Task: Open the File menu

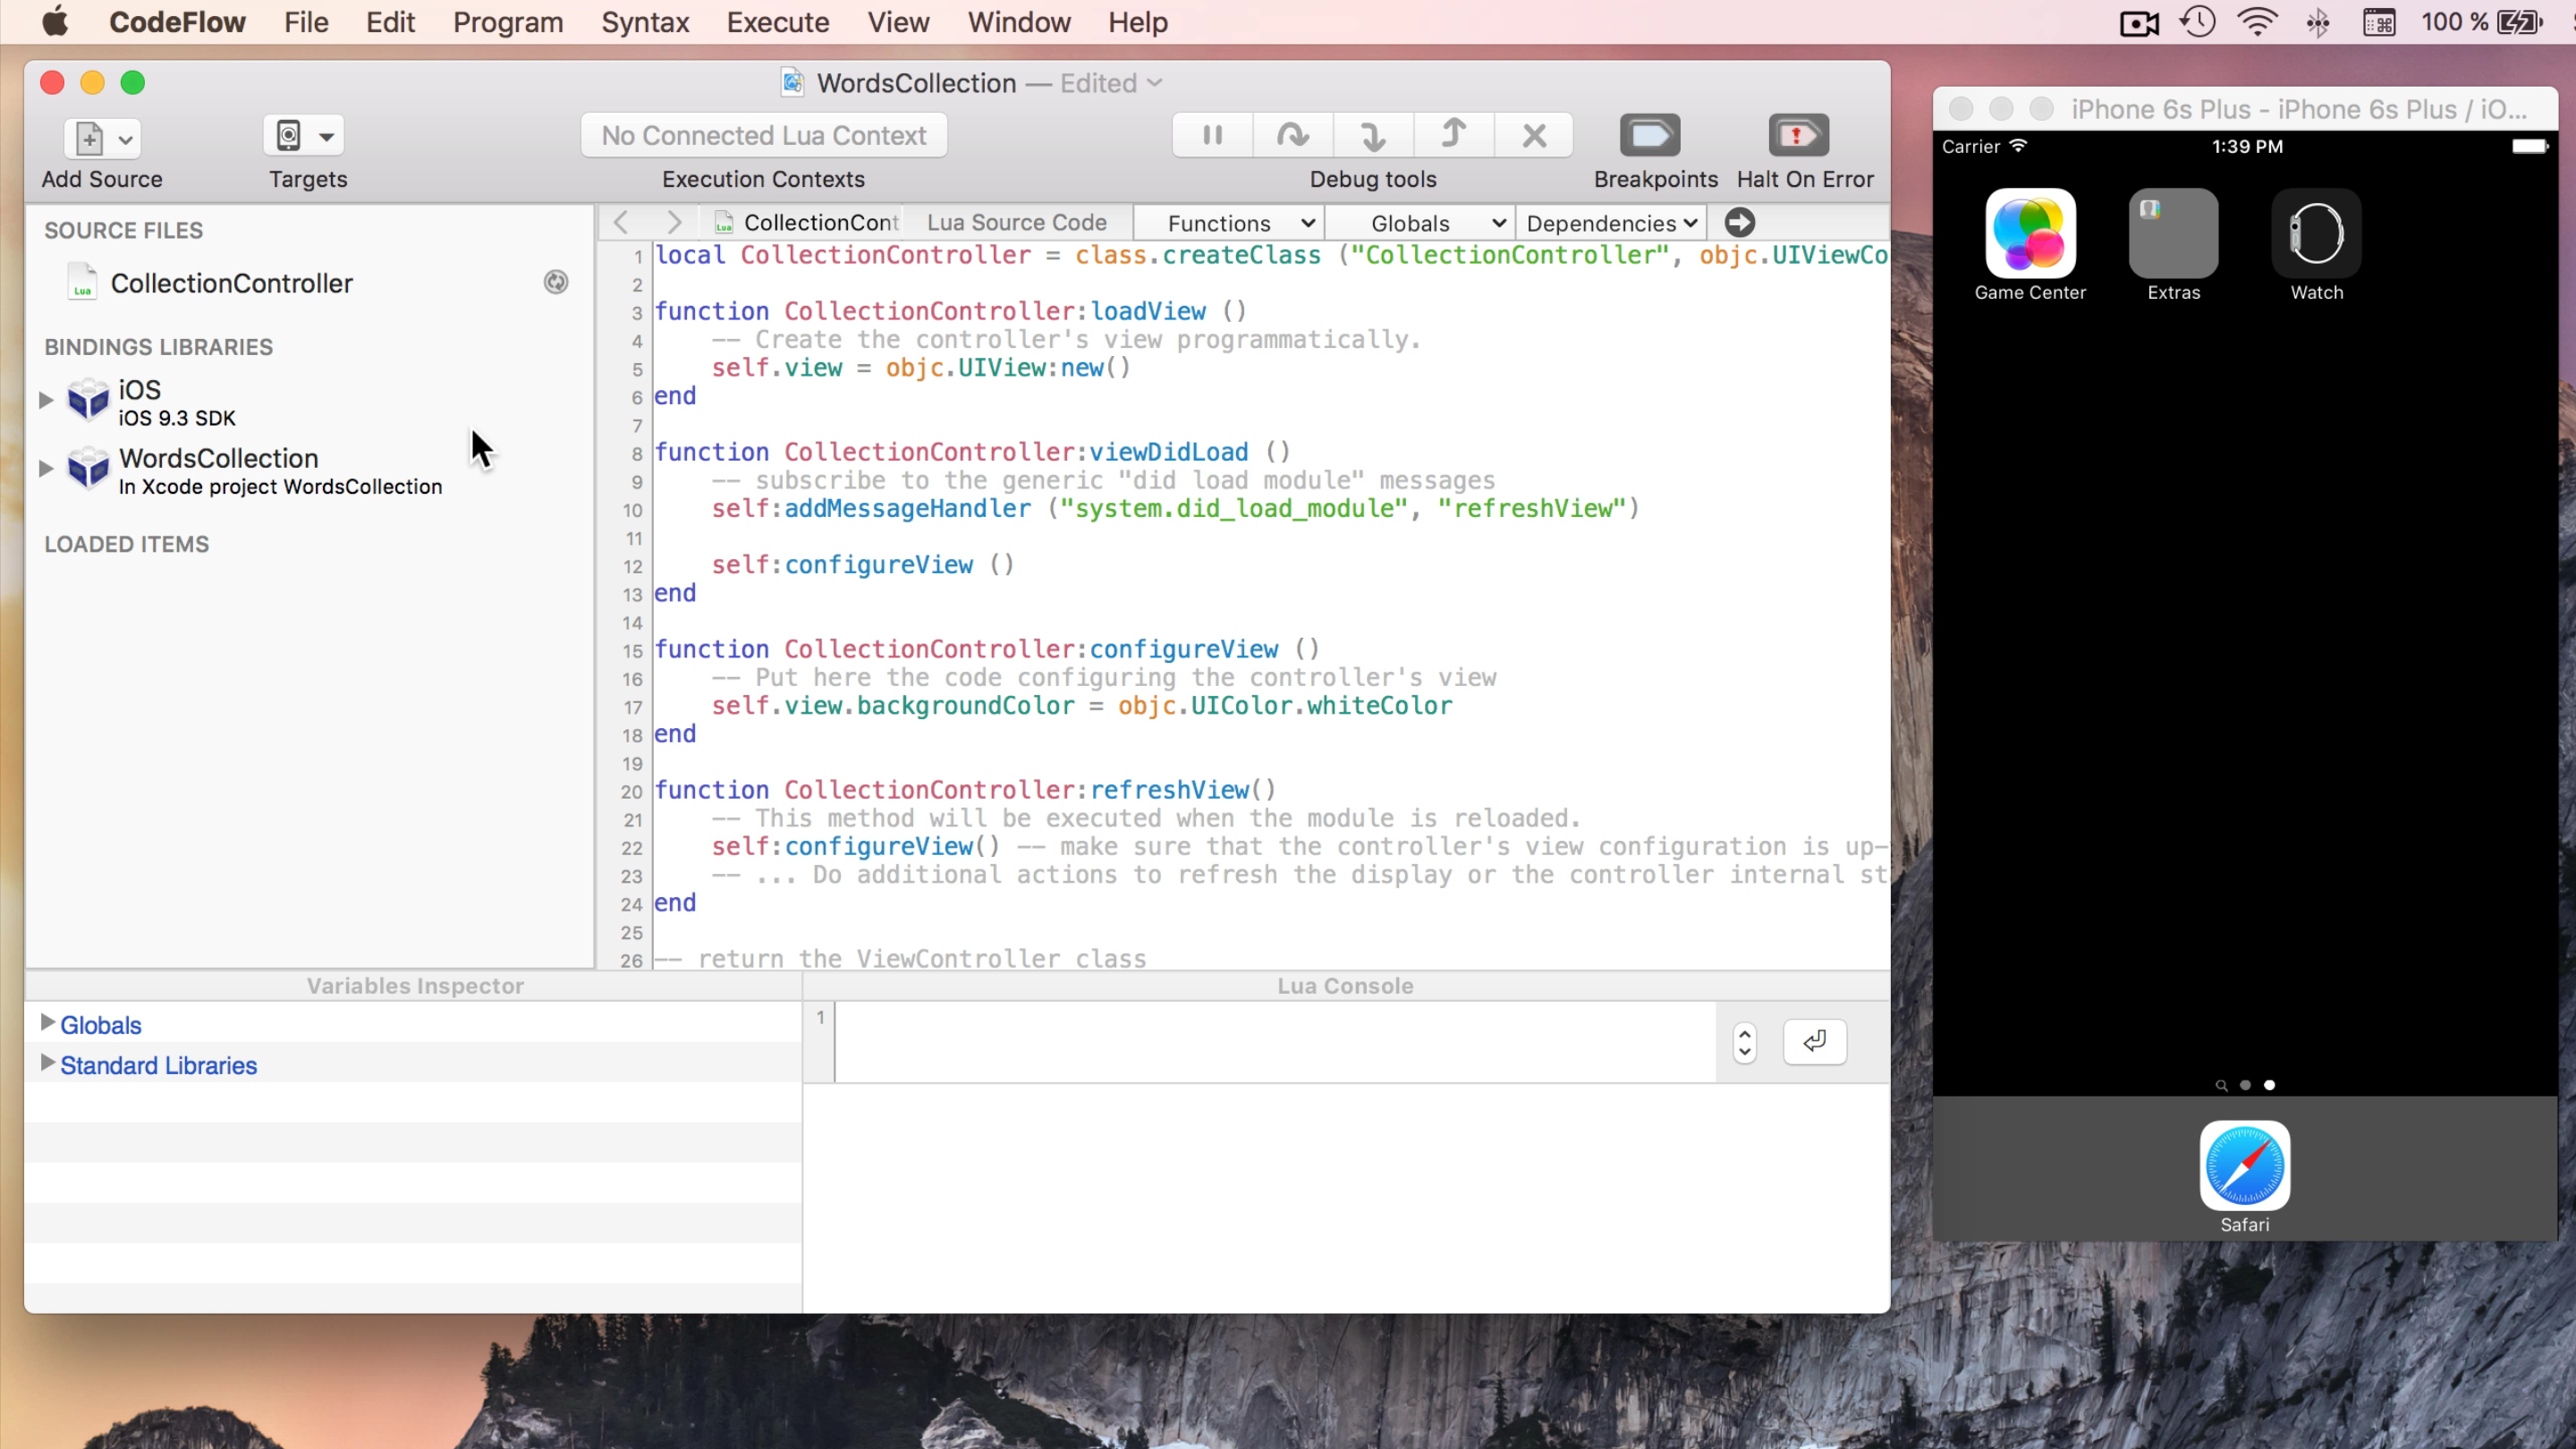Action: pos(306,22)
